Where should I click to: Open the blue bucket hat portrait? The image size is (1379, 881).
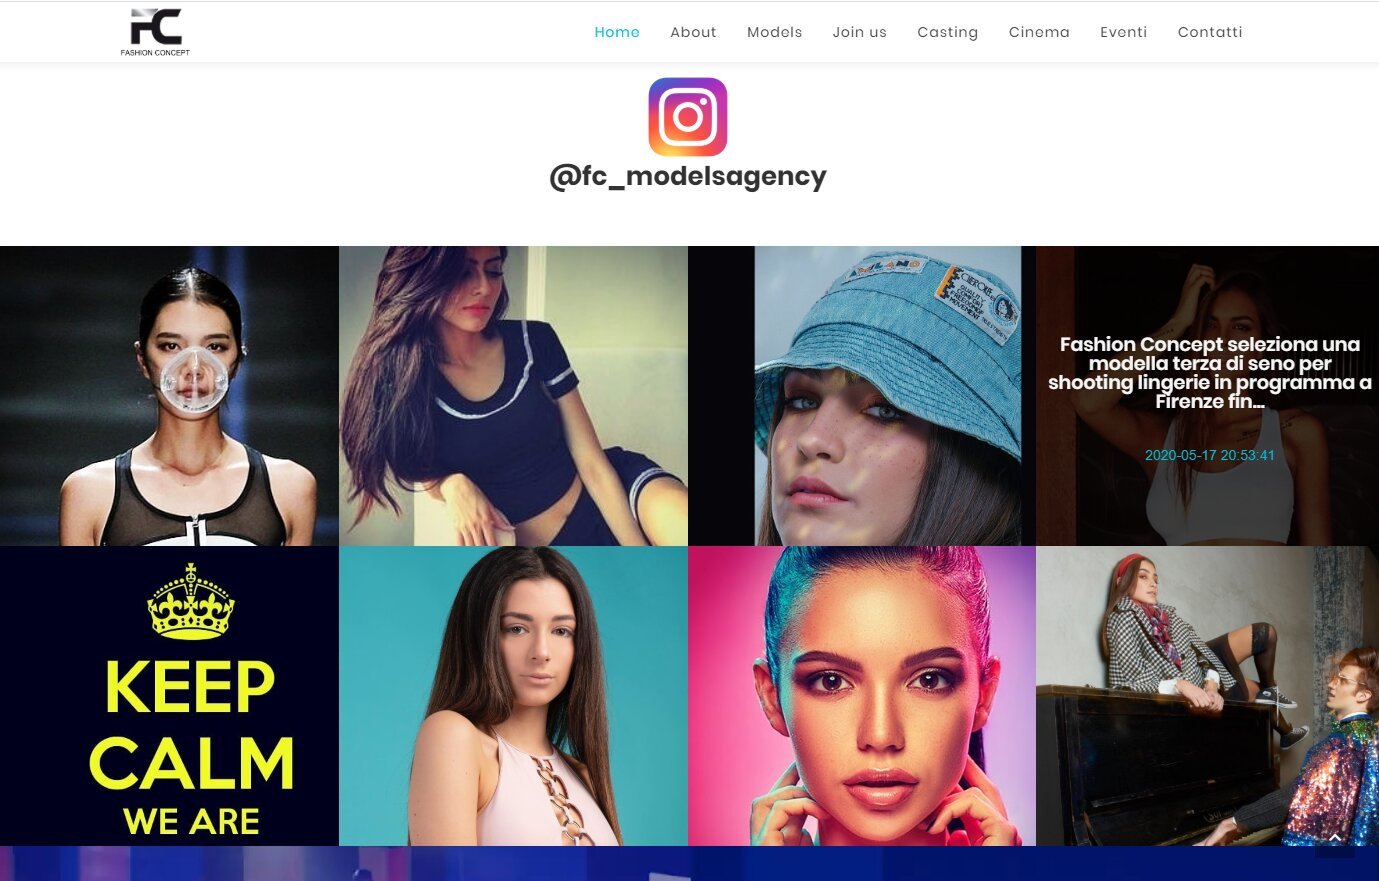862,396
